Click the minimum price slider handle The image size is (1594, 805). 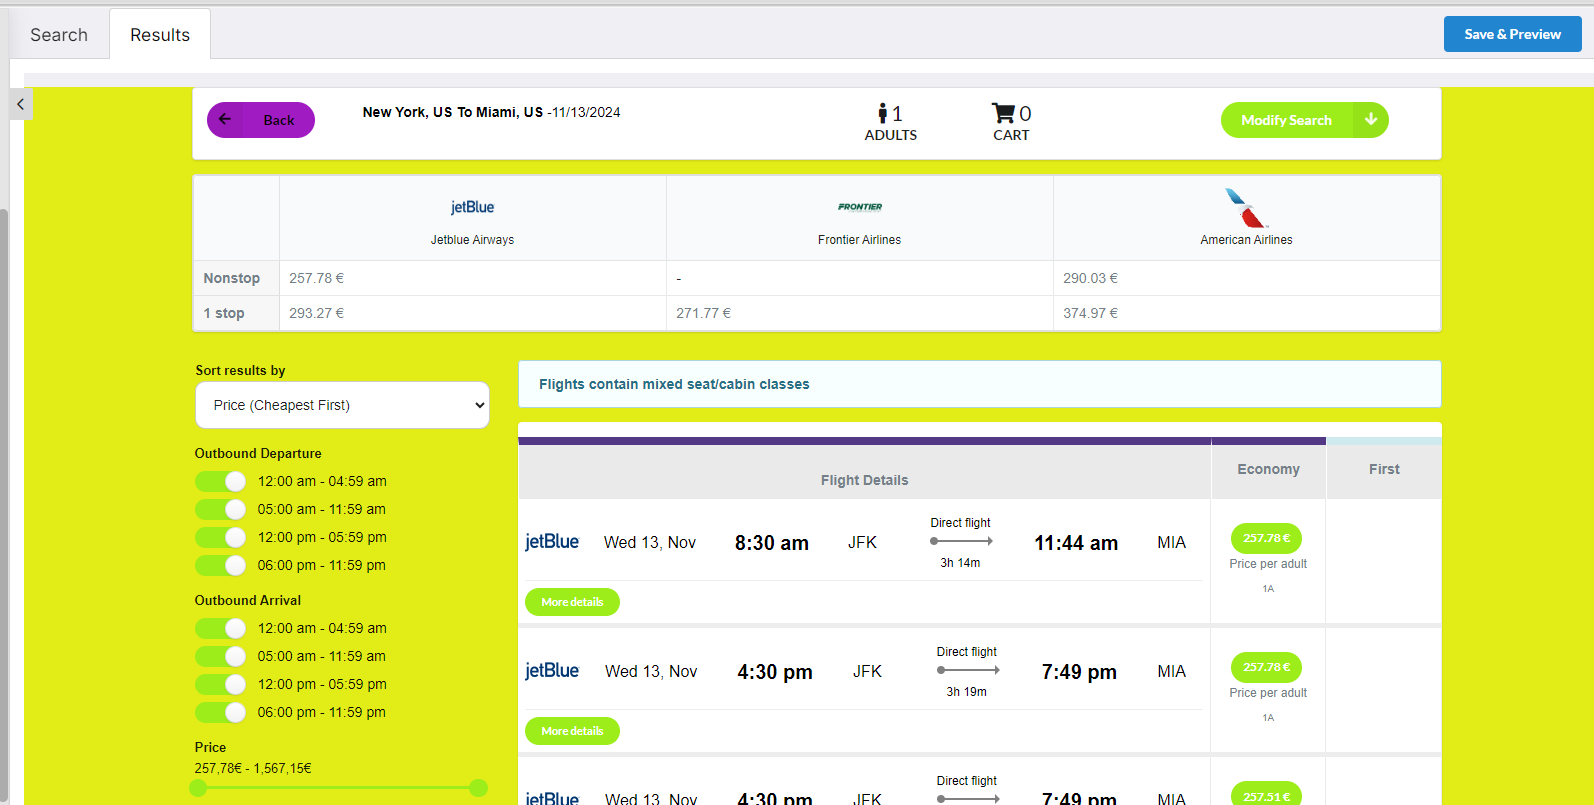click(198, 788)
